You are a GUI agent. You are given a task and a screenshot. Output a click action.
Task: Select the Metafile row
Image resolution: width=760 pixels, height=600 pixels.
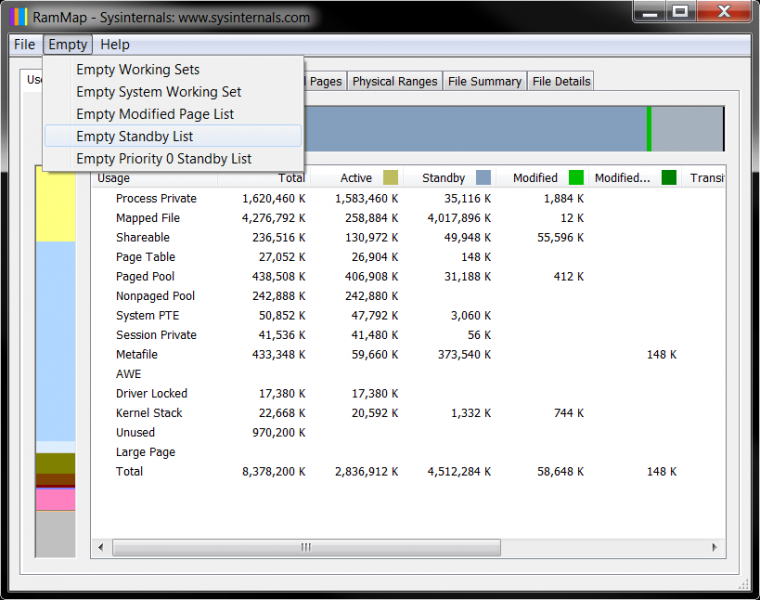(408, 354)
